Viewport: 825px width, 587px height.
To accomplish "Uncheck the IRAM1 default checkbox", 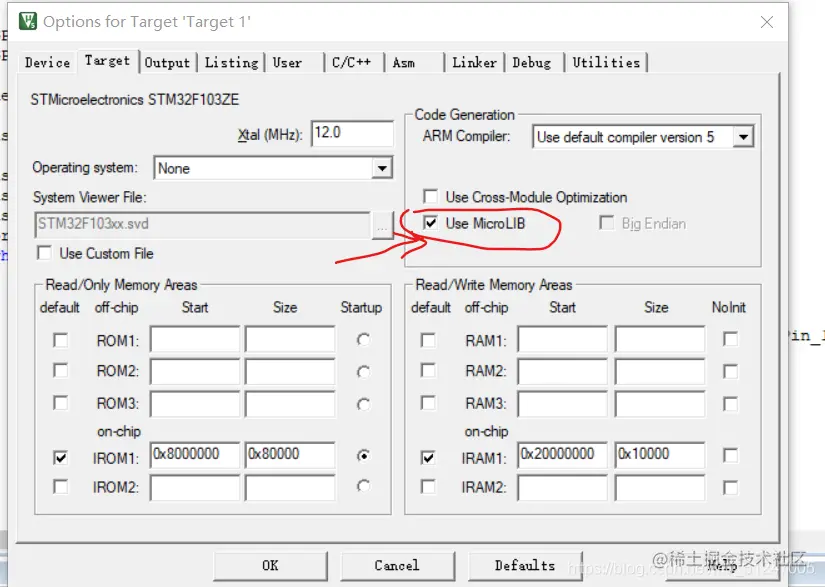I will click(428, 458).
